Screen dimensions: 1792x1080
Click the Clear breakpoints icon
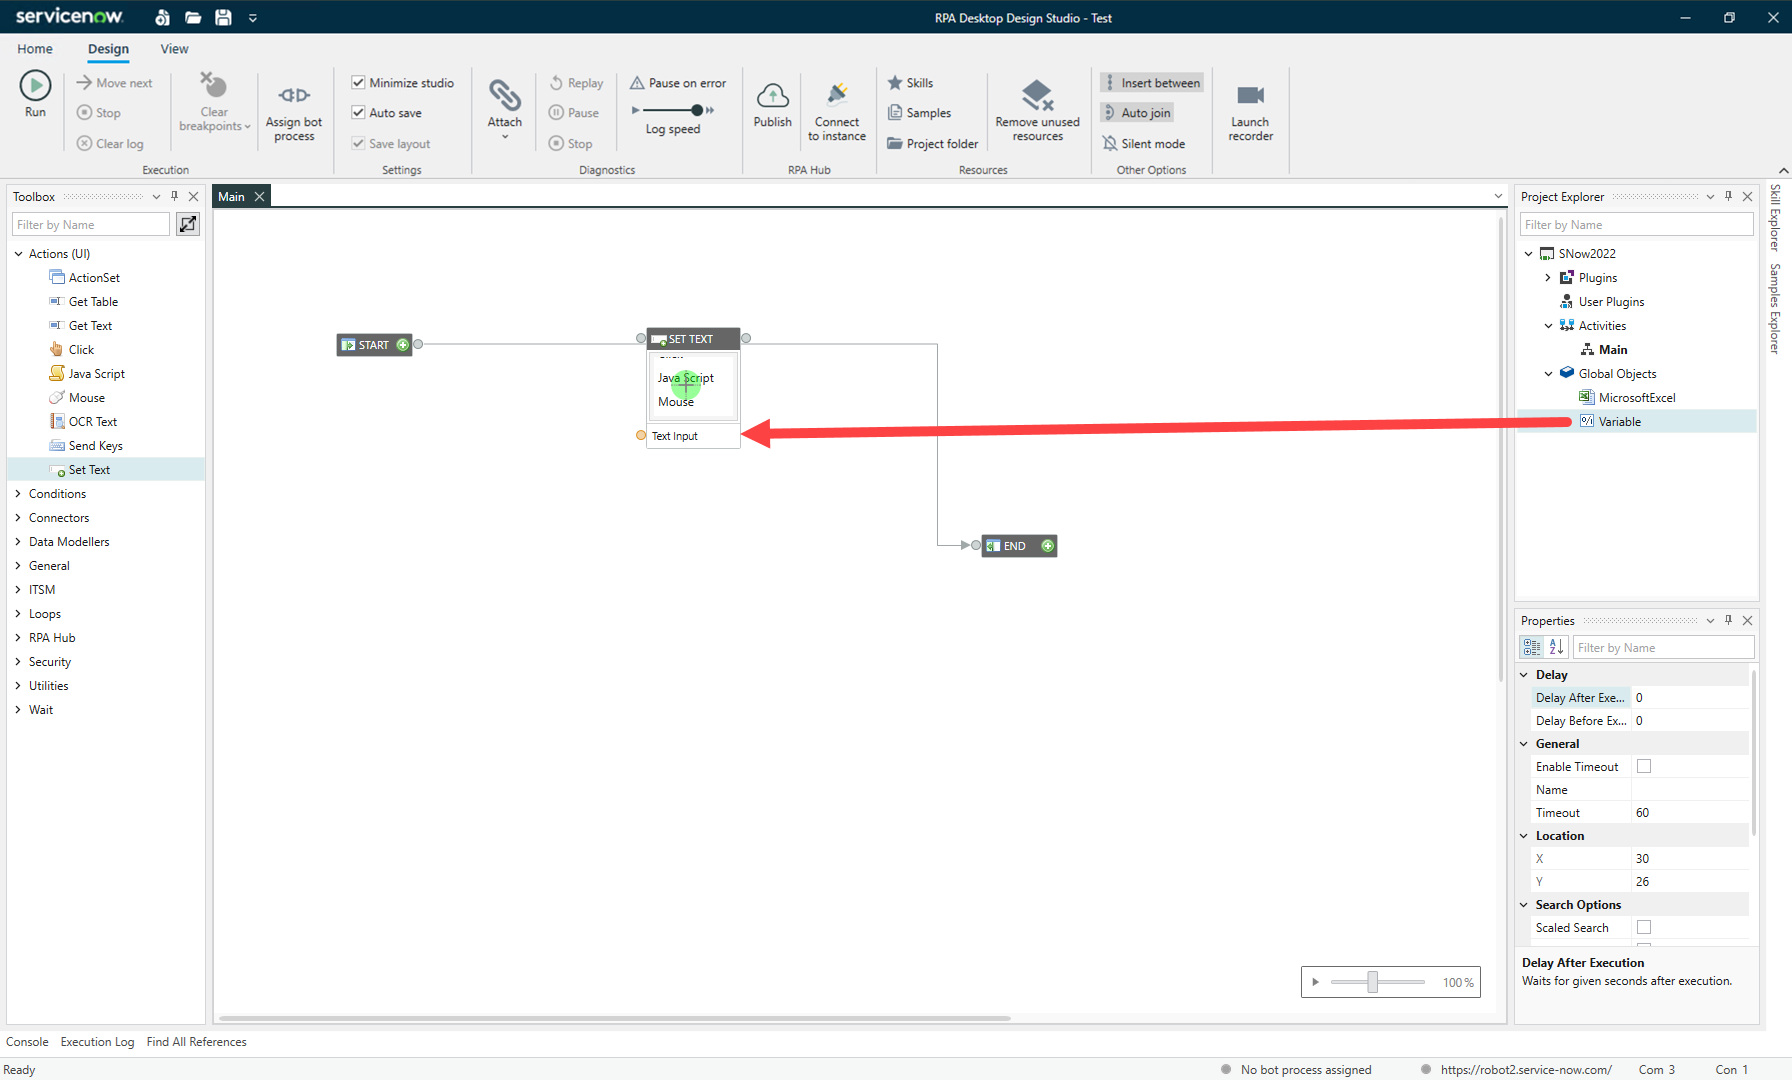click(213, 86)
